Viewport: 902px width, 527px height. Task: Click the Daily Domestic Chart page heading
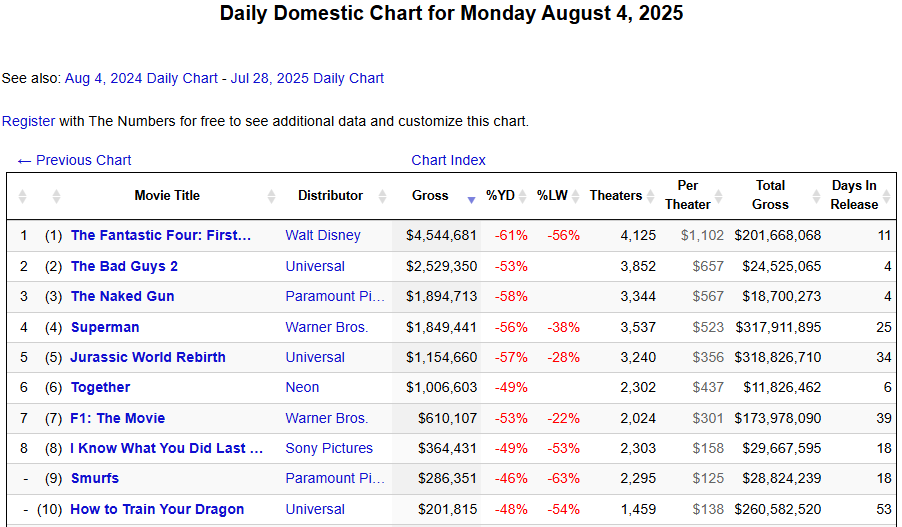[x=452, y=13]
